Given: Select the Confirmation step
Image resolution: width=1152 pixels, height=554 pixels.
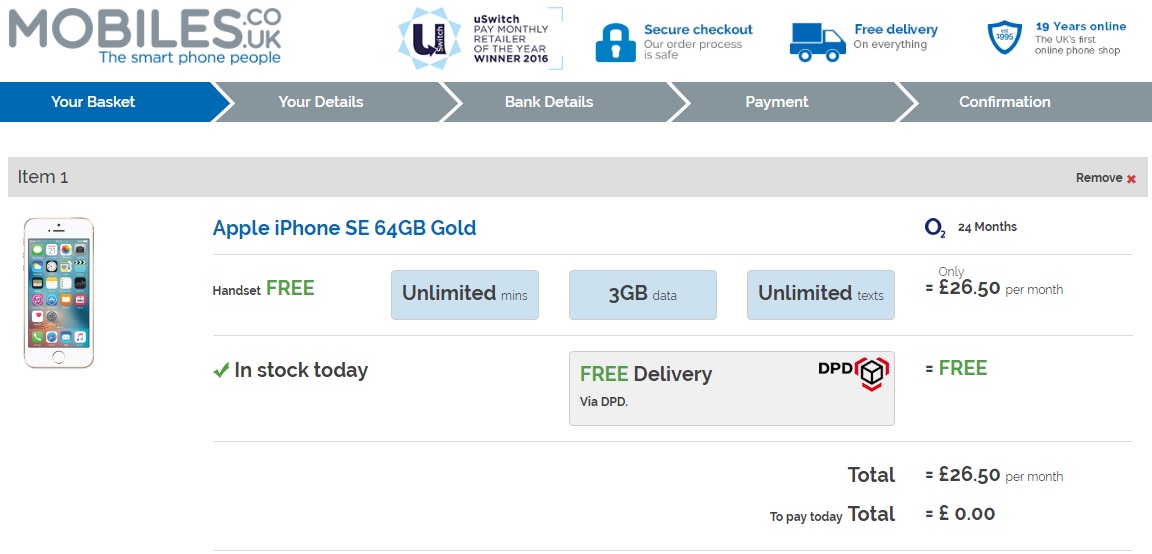Looking at the screenshot, I should pyautogui.click(x=1004, y=102).
